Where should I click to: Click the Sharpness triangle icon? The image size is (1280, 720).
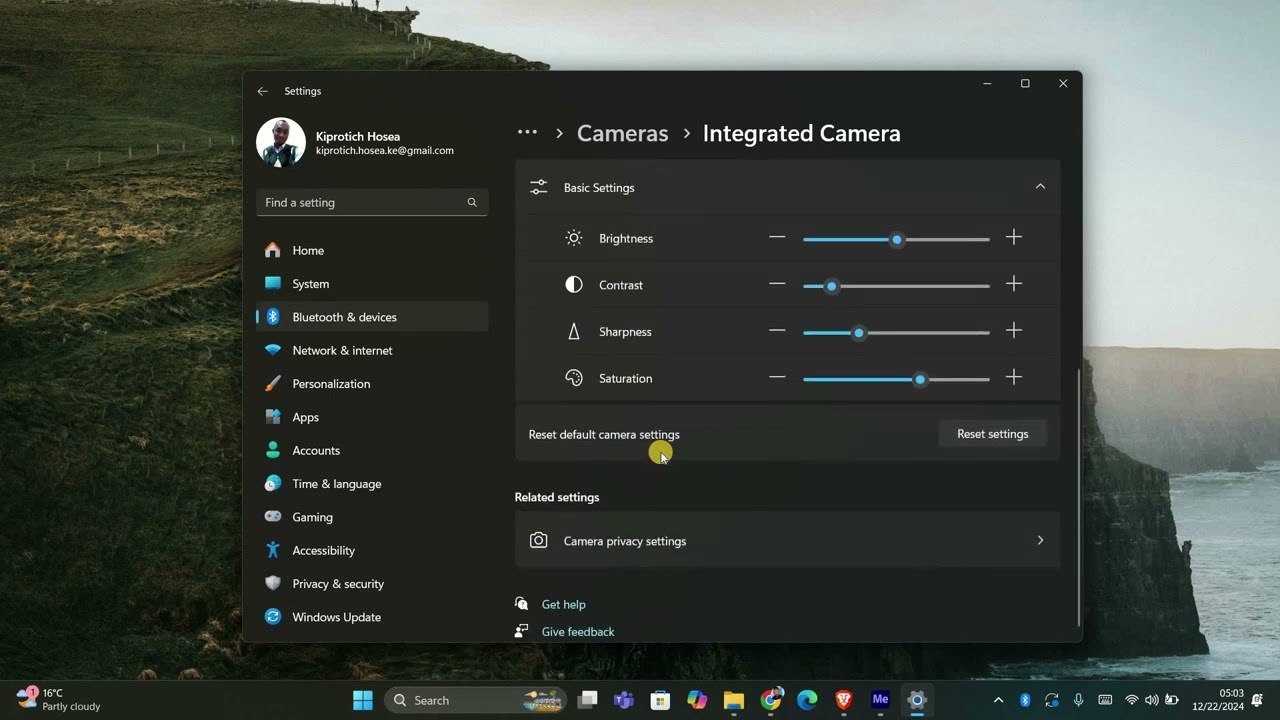click(574, 332)
